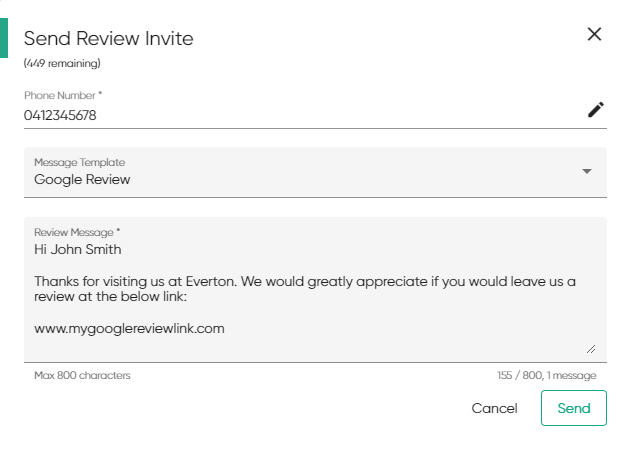Click the Review Message field label
This screenshot has width=629, height=454.
77,232
